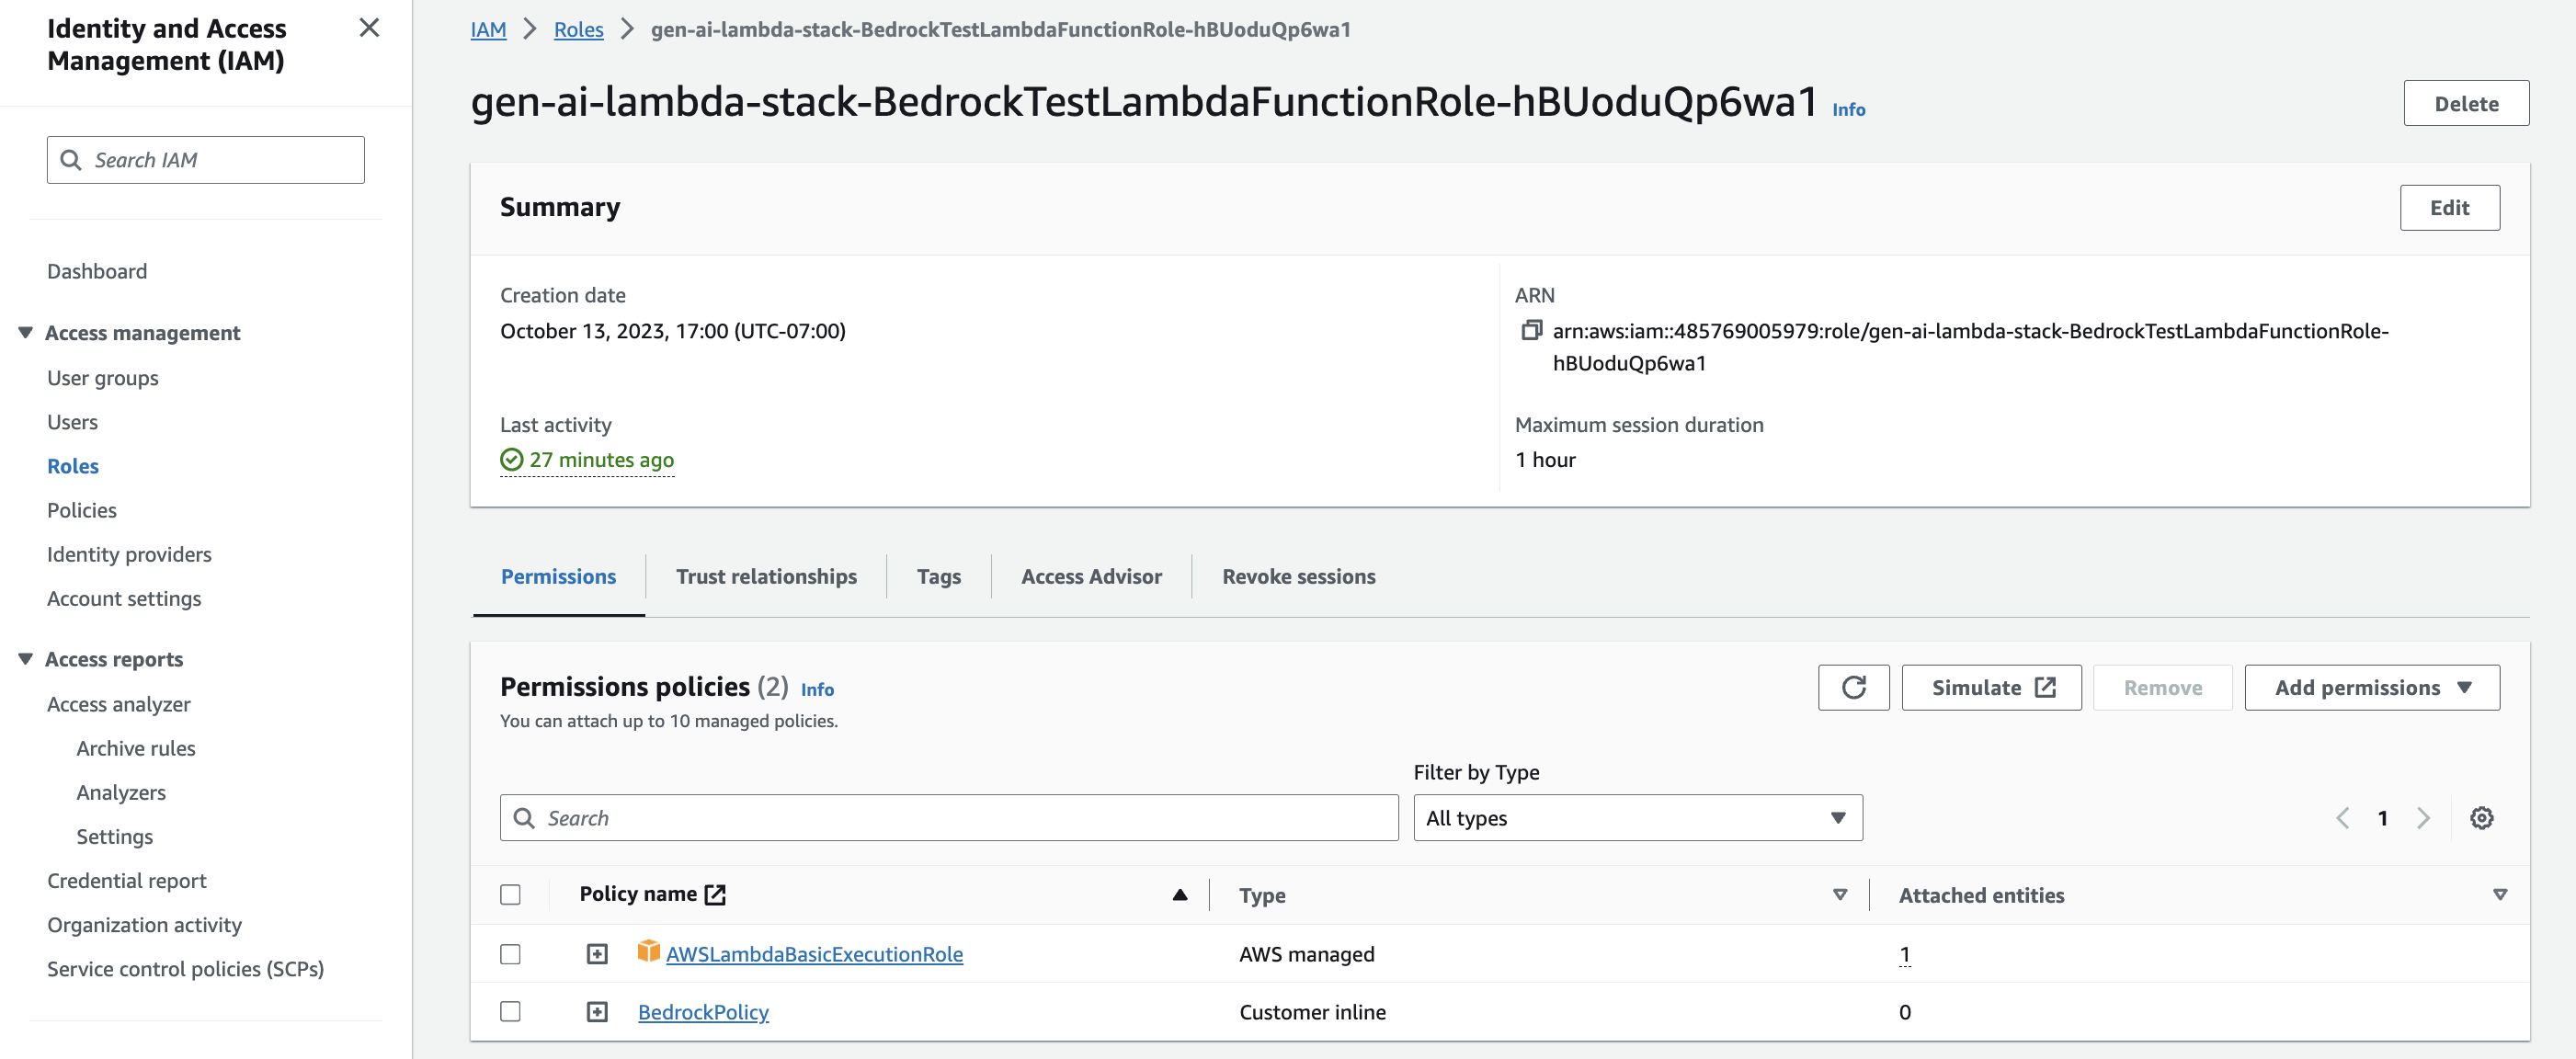Sort ascending by Policy name arrow
Screen dimensions: 2576x1059
point(1180,895)
